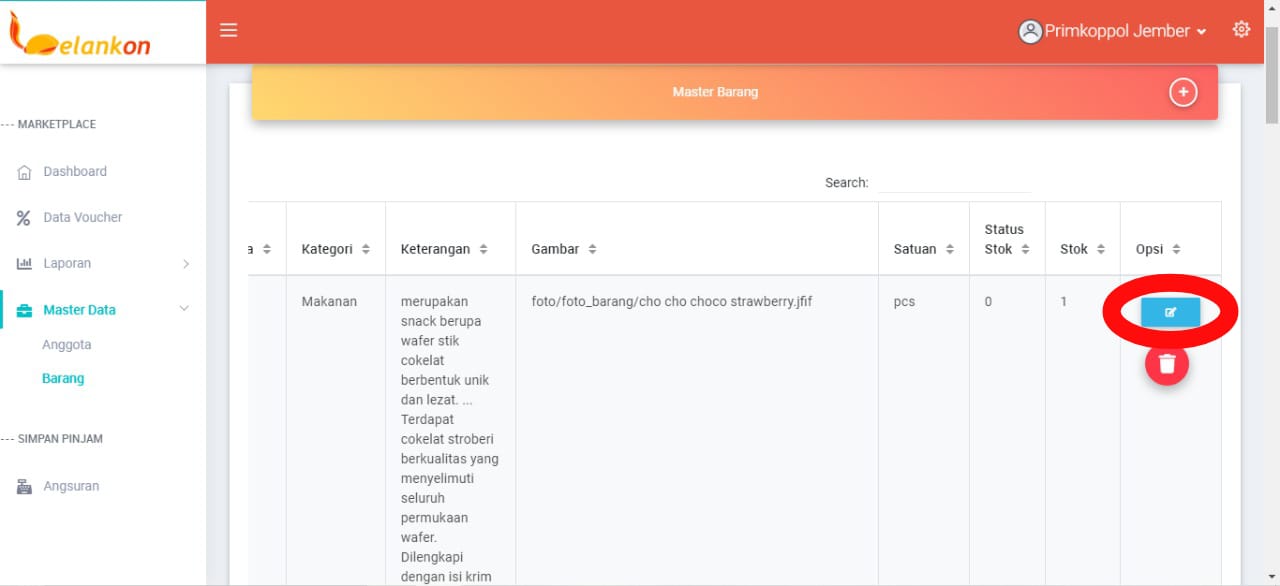Click the plus icon to add barang

click(1183, 92)
